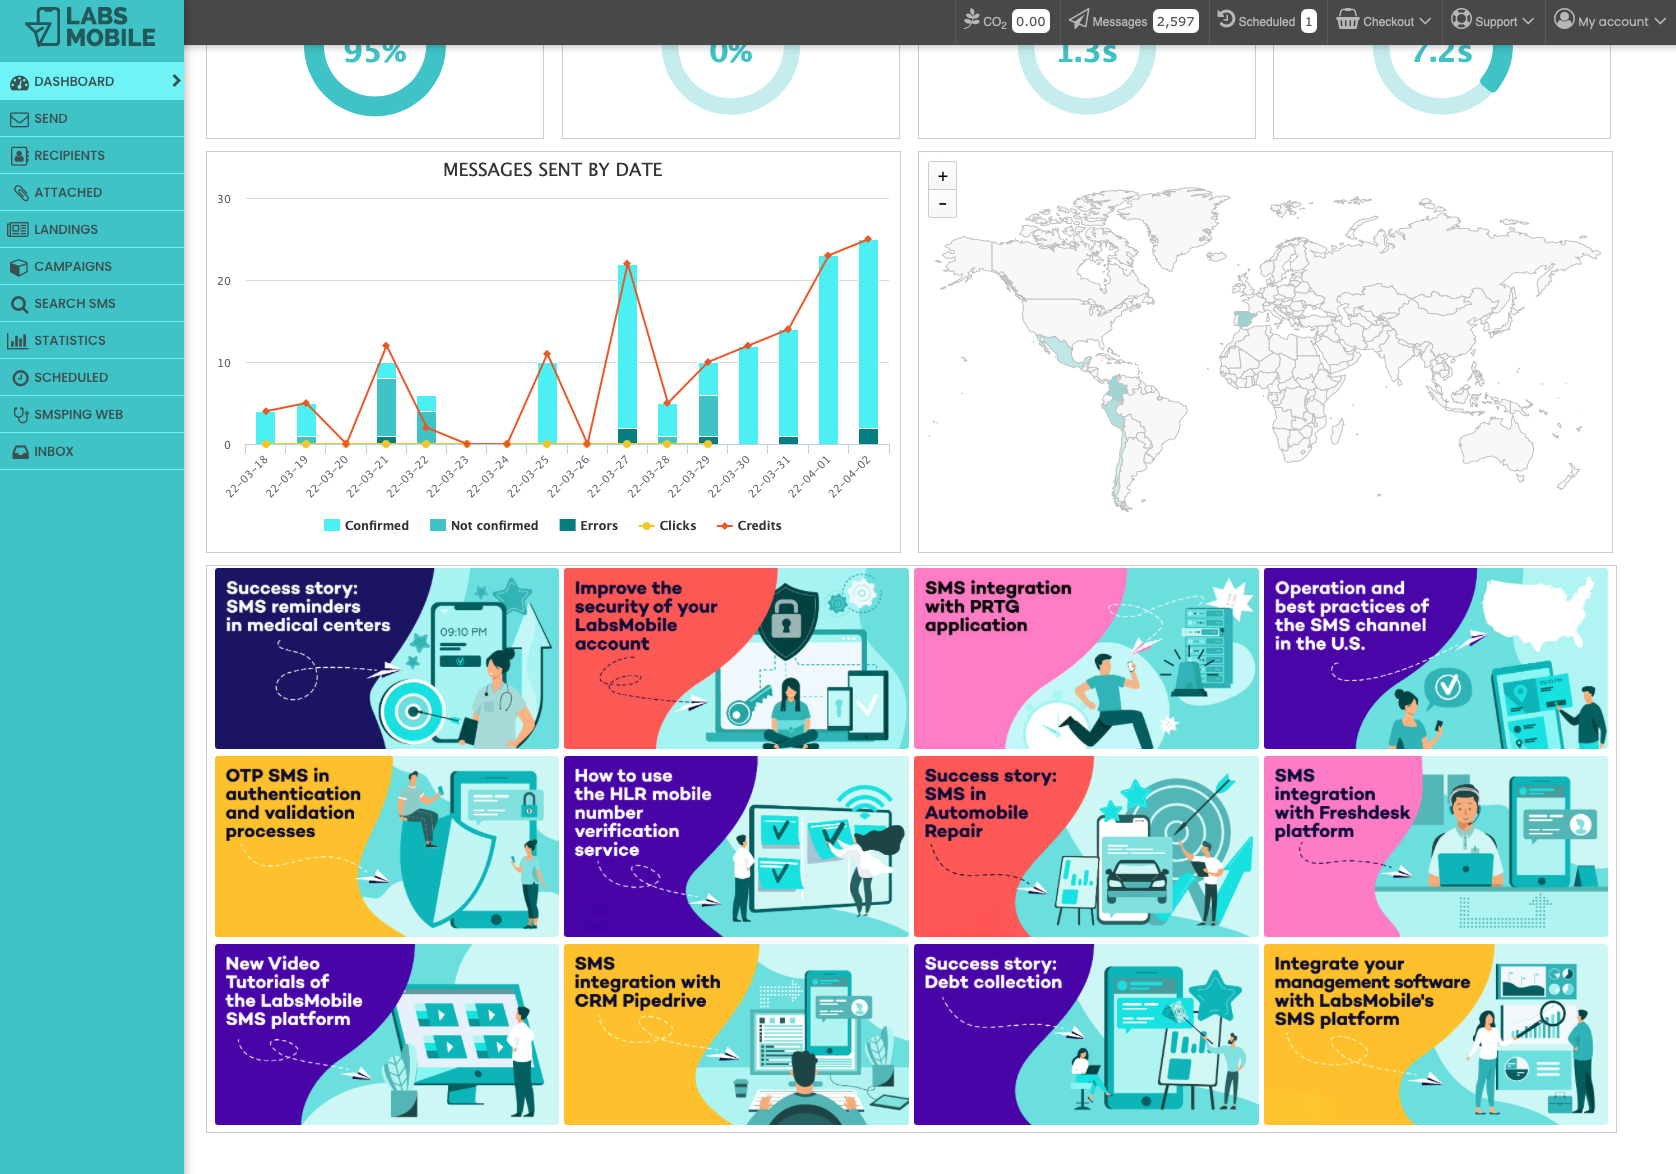This screenshot has width=1676, height=1174.
Task: Click the Search SMS magnifier icon
Action: coord(19,304)
